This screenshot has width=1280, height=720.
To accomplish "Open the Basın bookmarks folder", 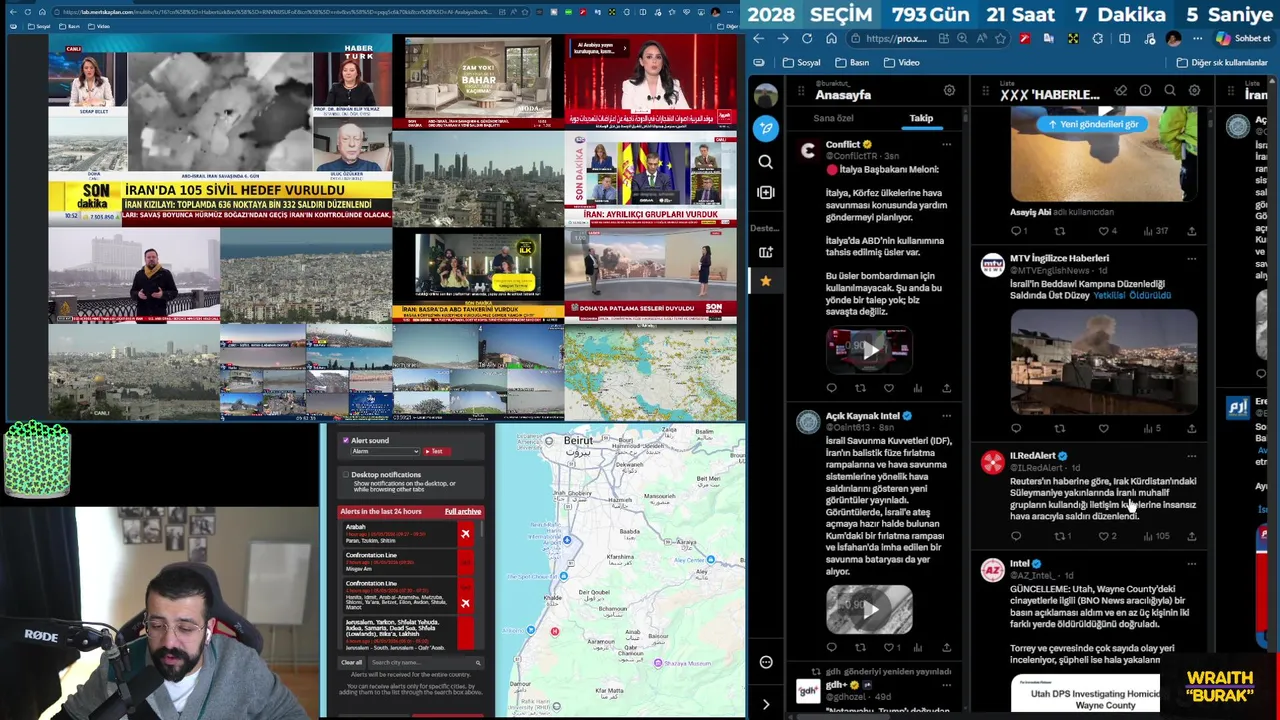I will point(852,62).
